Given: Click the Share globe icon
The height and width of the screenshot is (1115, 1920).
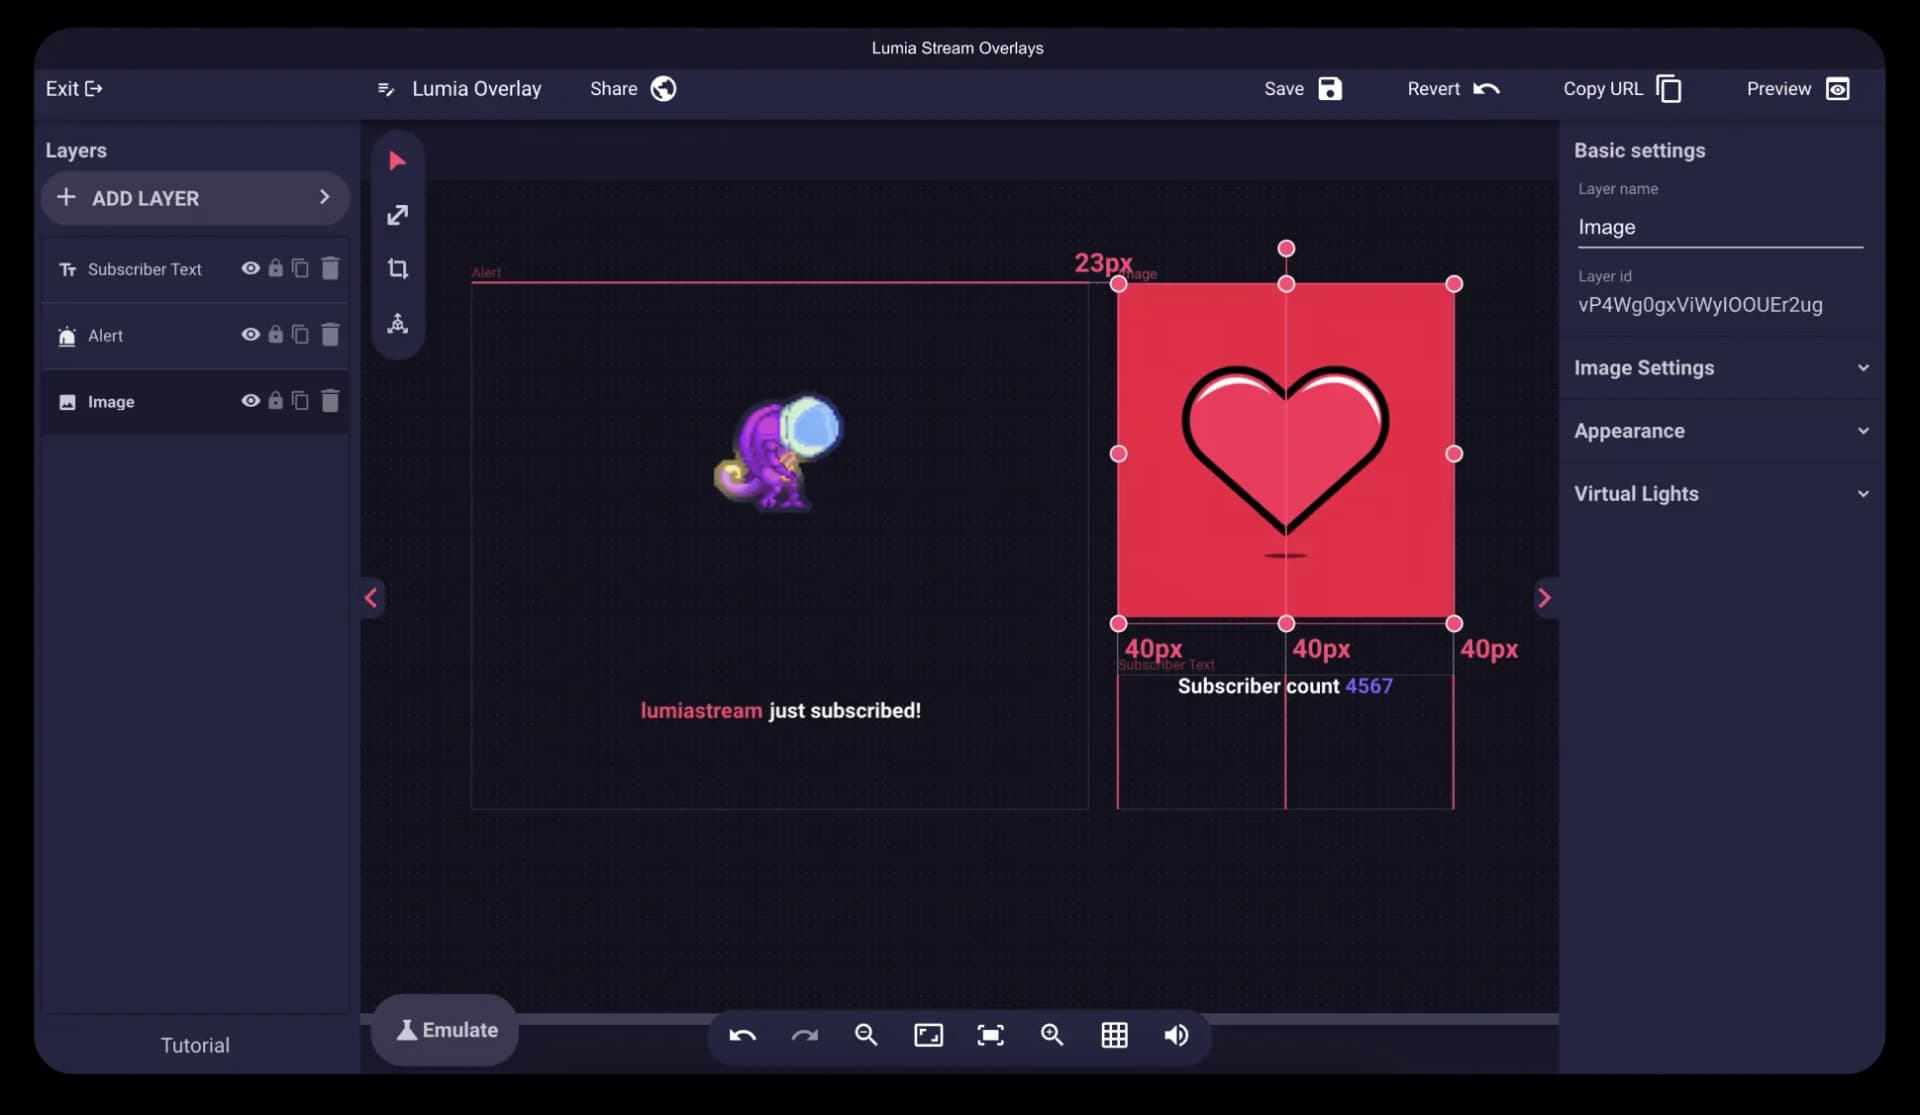Looking at the screenshot, I should click(x=663, y=89).
